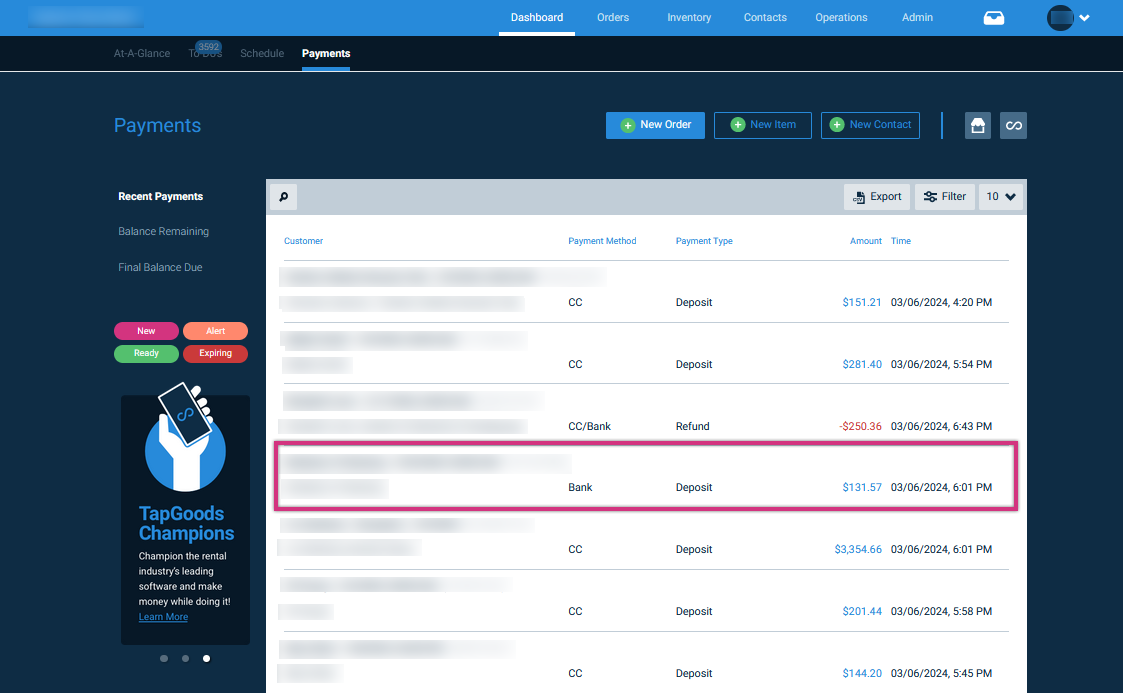1123x693 pixels.
Task: Open the search magnifier in the payments table
Action: pyautogui.click(x=284, y=197)
